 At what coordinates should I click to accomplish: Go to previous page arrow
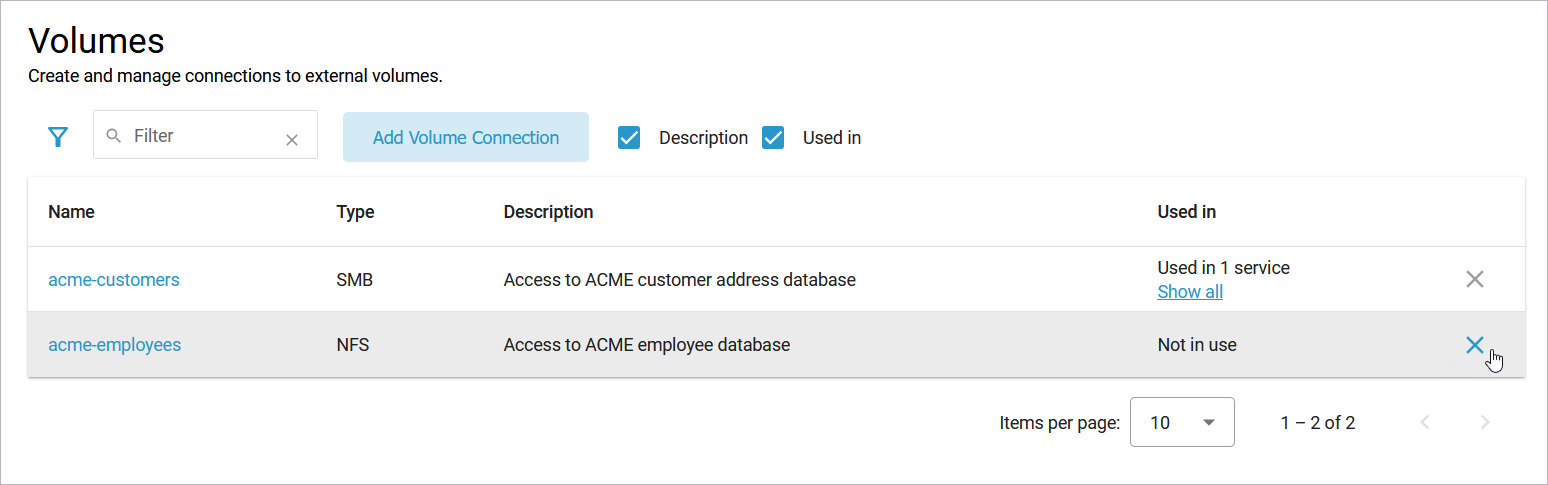tap(1425, 423)
